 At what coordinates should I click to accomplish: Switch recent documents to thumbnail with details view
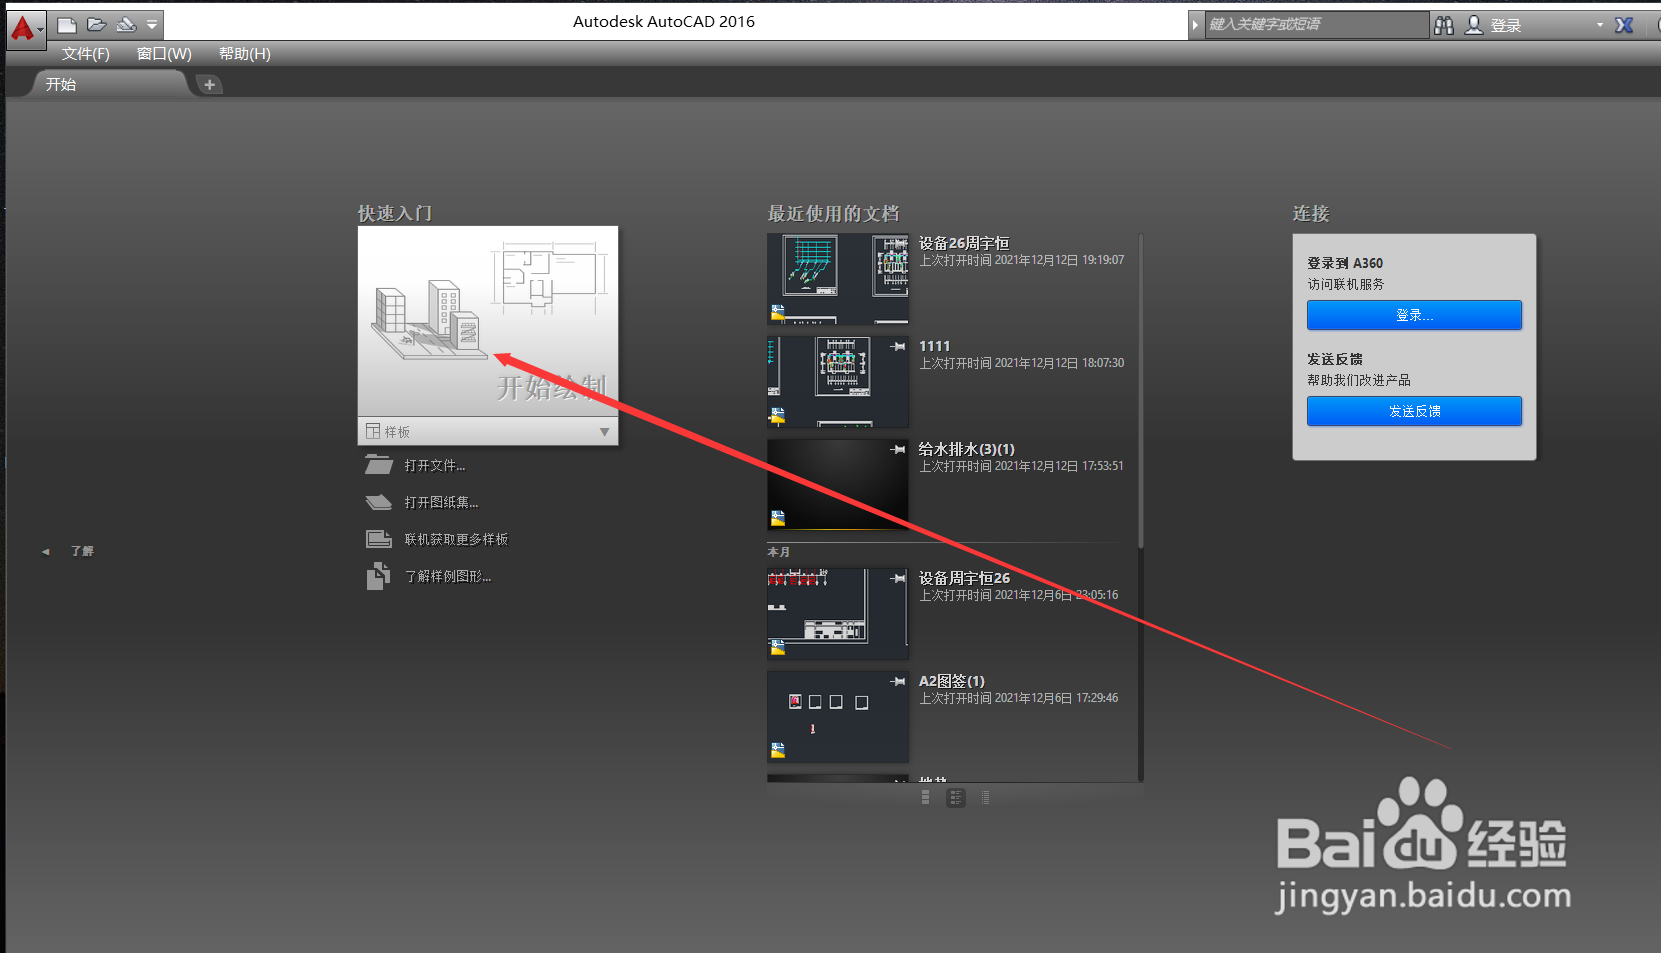tap(956, 797)
